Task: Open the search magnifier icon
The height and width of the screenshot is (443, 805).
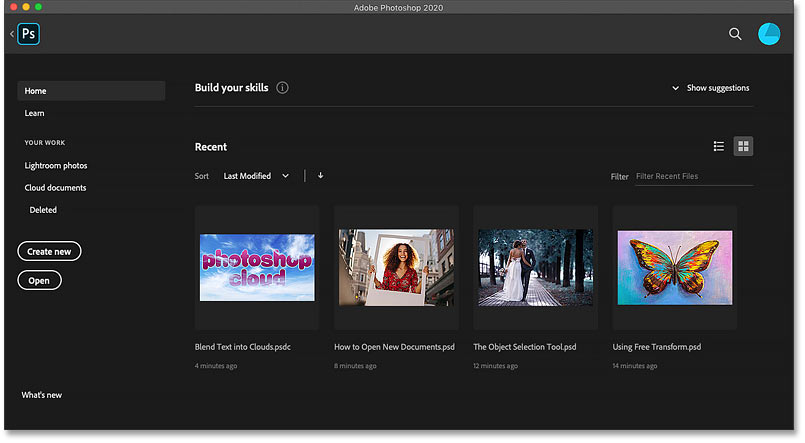Action: pos(735,34)
